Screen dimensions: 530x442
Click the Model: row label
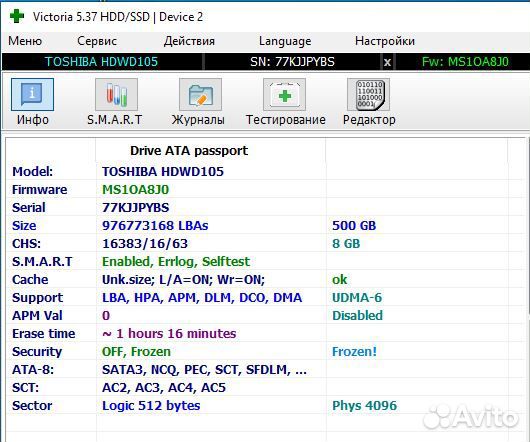click(32, 172)
